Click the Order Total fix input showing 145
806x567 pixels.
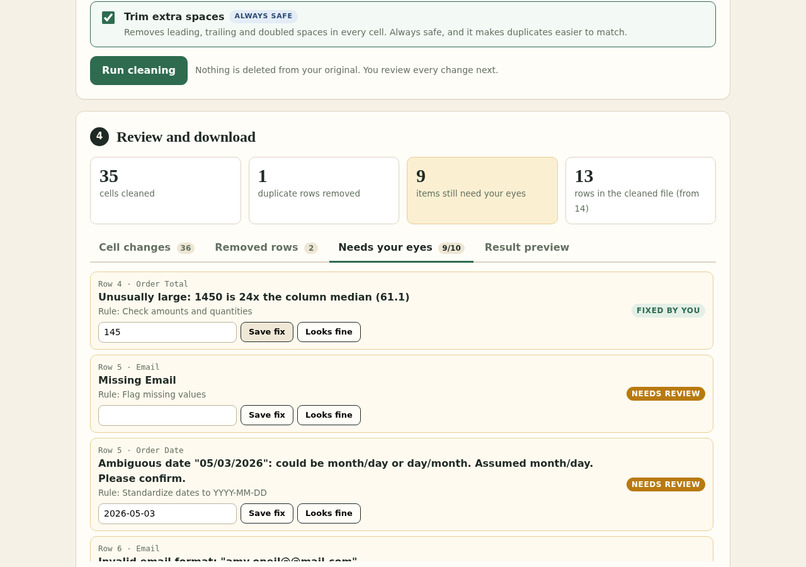pyautogui.click(x=167, y=332)
